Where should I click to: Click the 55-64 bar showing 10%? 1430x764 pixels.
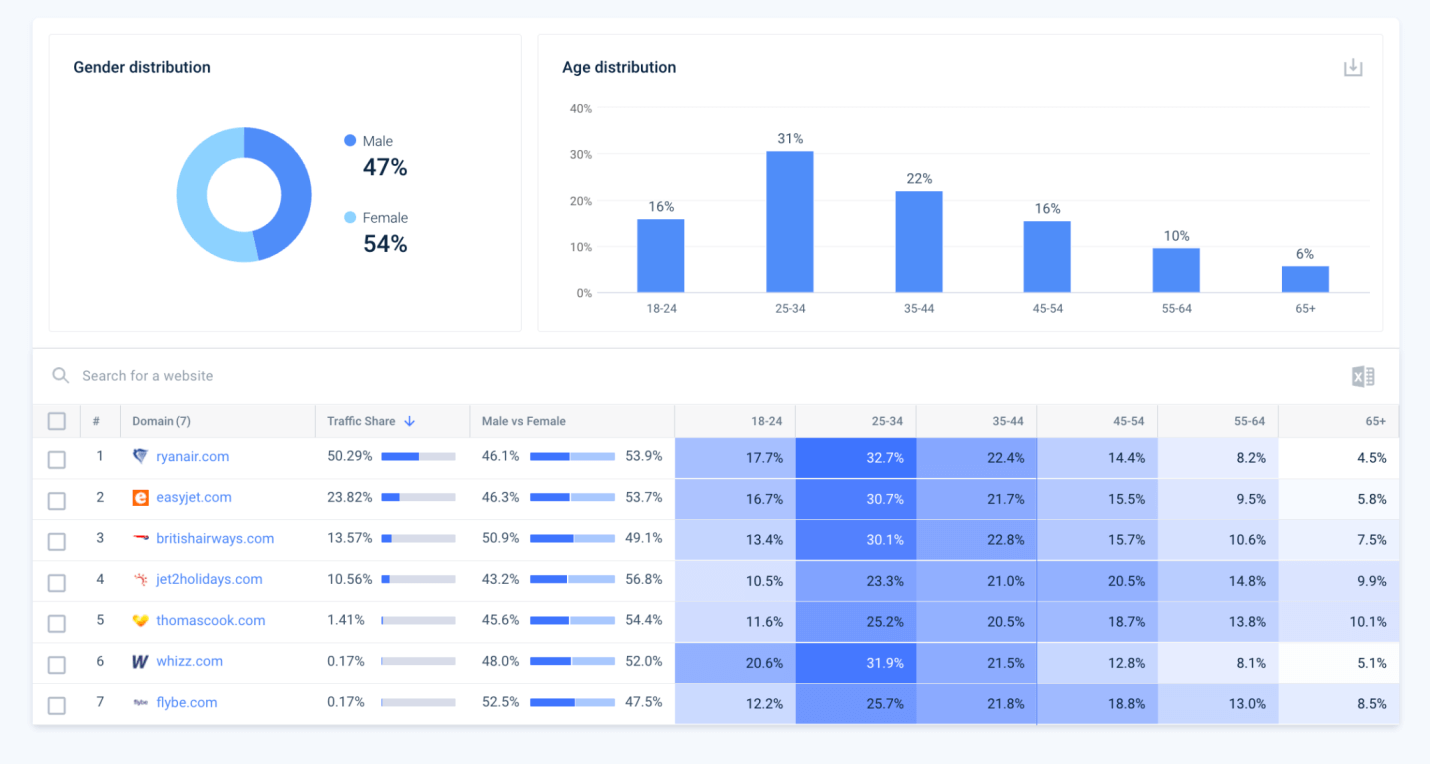pos(1176,271)
